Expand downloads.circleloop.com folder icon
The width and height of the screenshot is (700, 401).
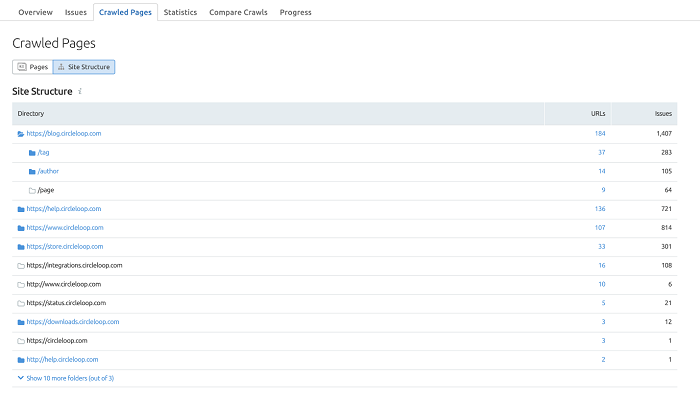click(21, 322)
